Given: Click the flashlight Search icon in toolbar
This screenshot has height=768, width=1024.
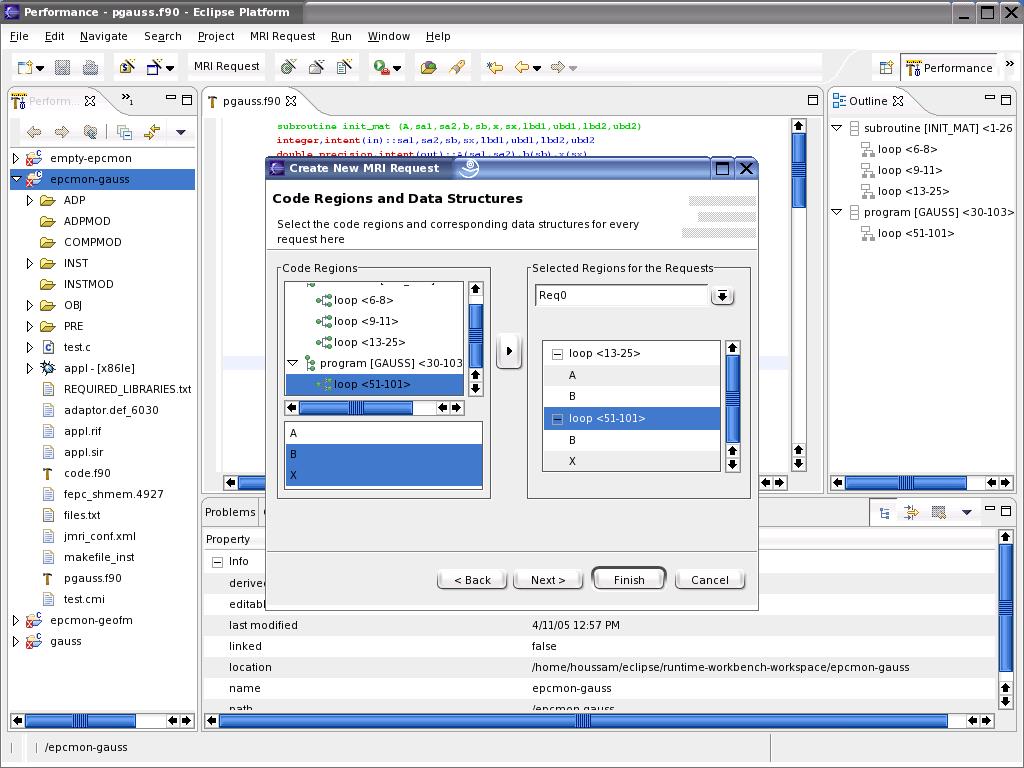Looking at the screenshot, I should tap(457, 67).
